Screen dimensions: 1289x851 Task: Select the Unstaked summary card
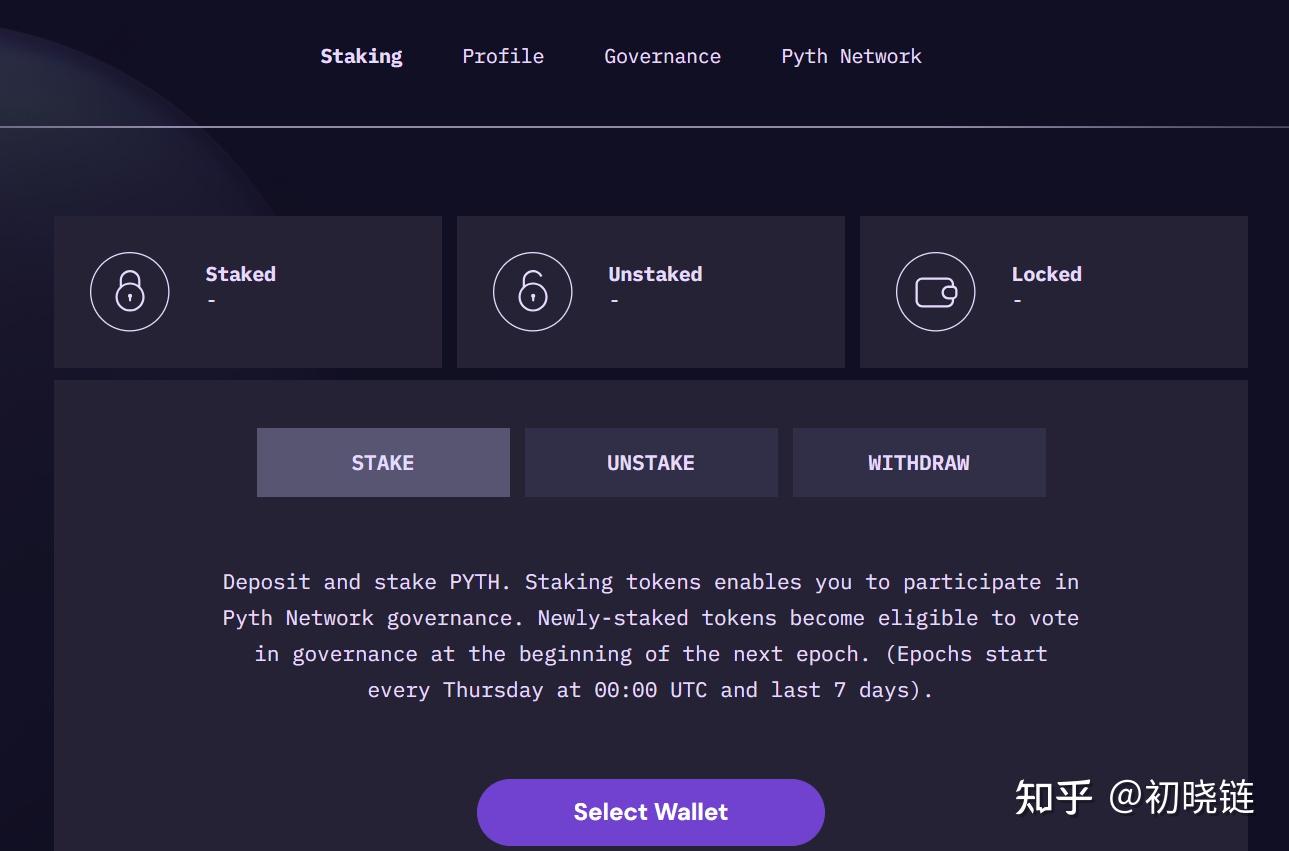(651, 292)
